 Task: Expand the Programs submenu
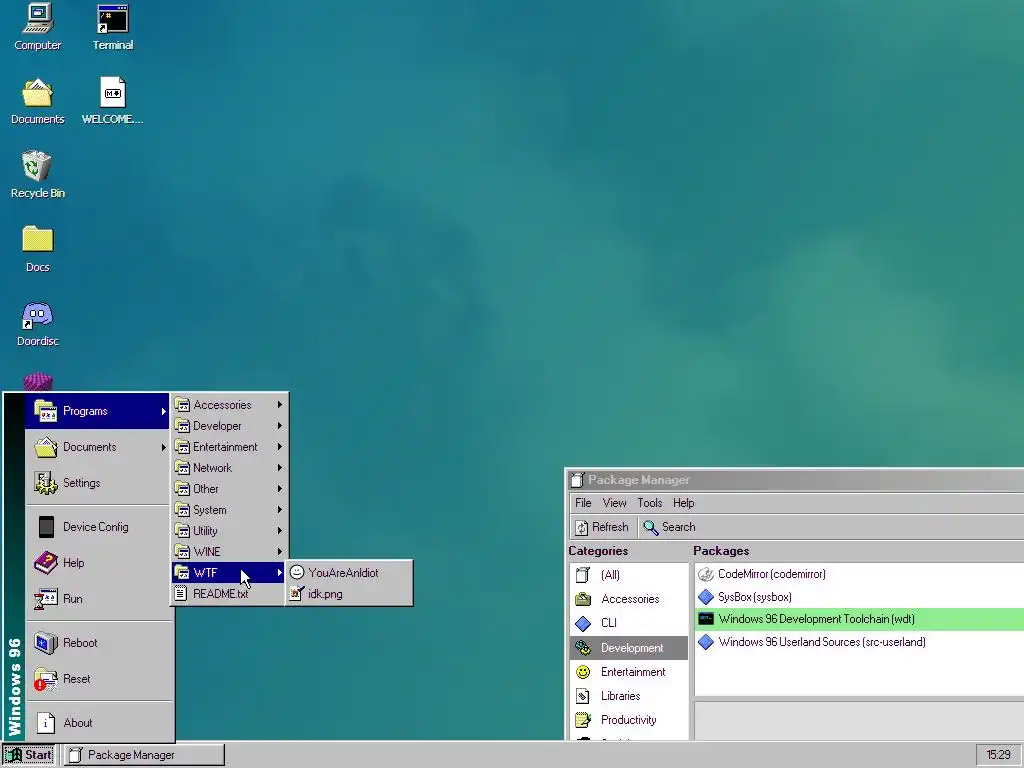click(97, 411)
